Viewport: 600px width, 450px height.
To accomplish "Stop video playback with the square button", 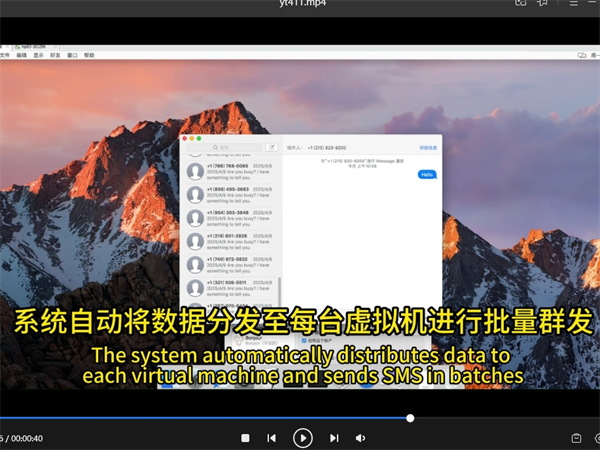I will tap(245, 437).
